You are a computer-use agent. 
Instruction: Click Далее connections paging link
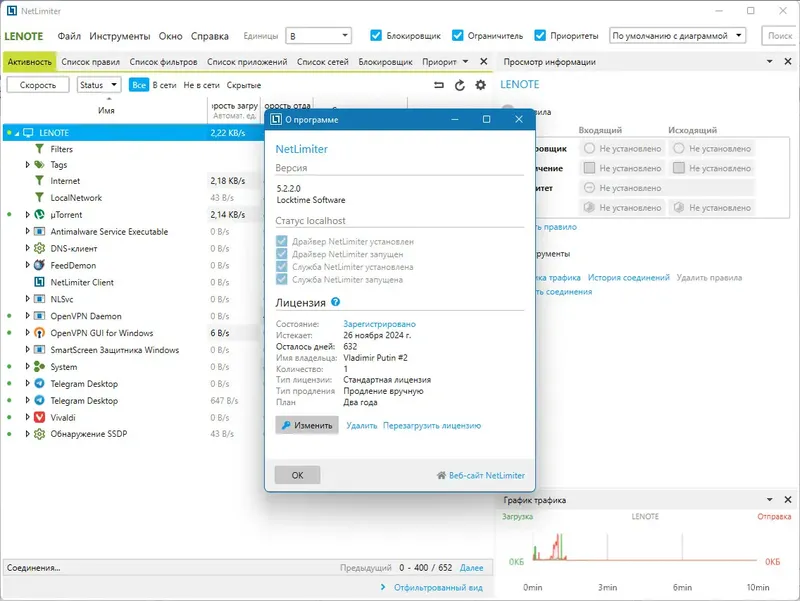point(471,568)
